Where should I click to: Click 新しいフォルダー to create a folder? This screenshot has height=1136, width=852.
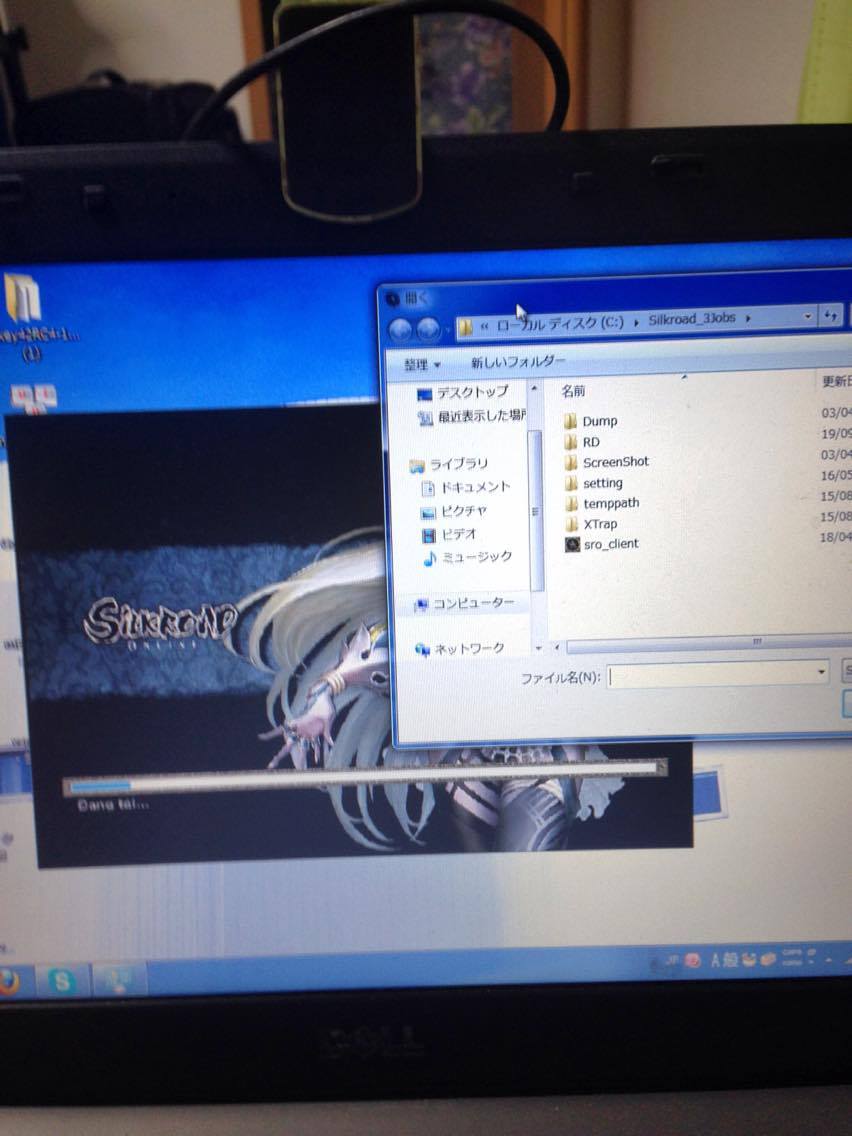click(517, 362)
